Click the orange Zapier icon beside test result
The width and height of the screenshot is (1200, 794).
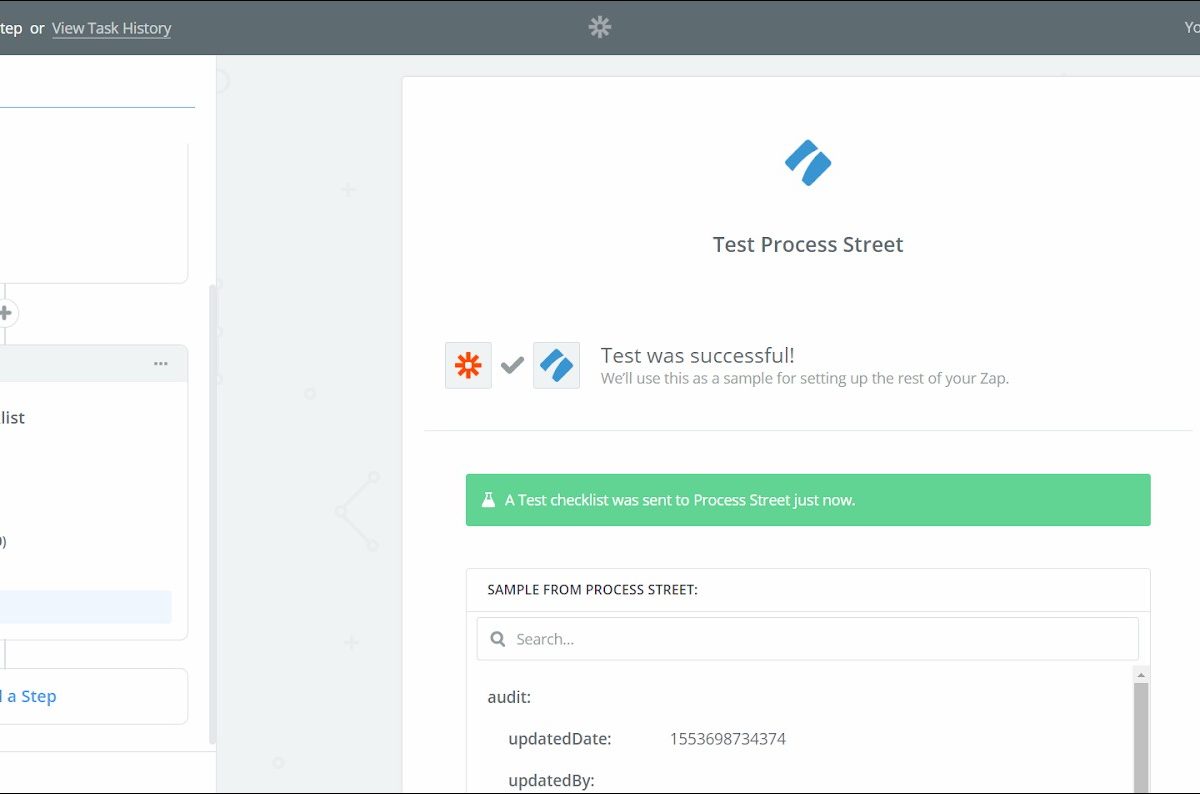click(468, 366)
